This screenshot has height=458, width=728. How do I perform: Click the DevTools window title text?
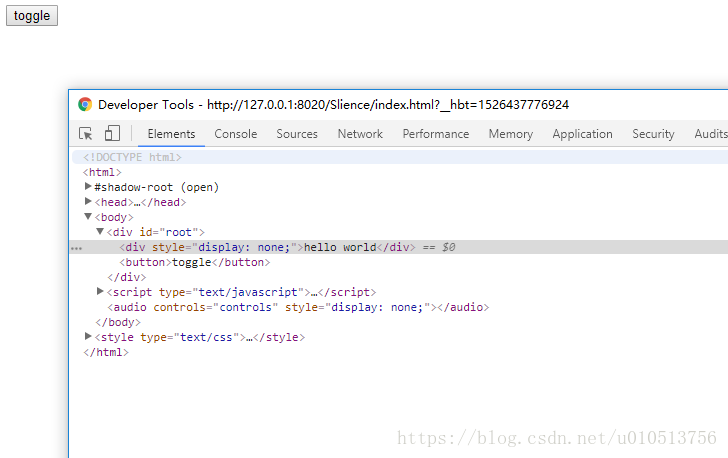(333, 105)
